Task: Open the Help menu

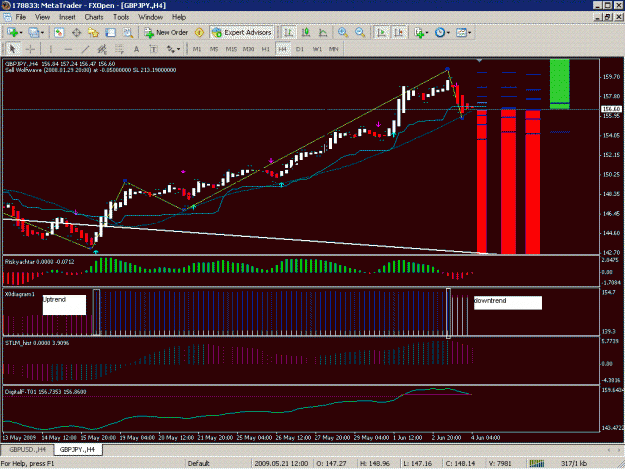Action: pyautogui.click(x=179, y=17)
